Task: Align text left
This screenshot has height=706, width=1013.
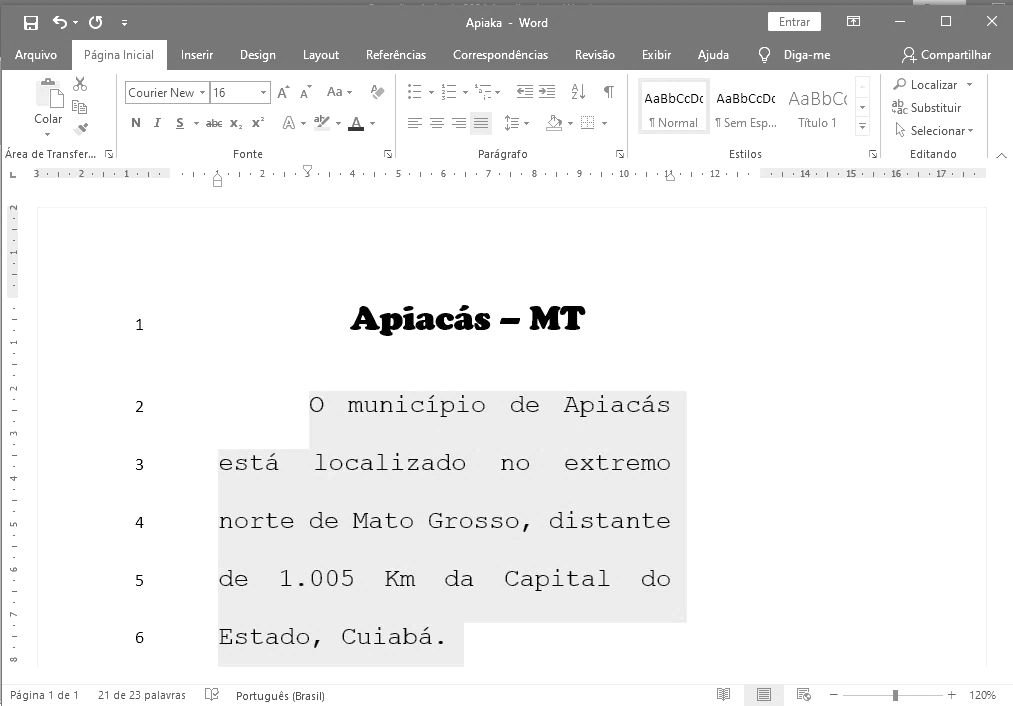Action: pos(415,123)
